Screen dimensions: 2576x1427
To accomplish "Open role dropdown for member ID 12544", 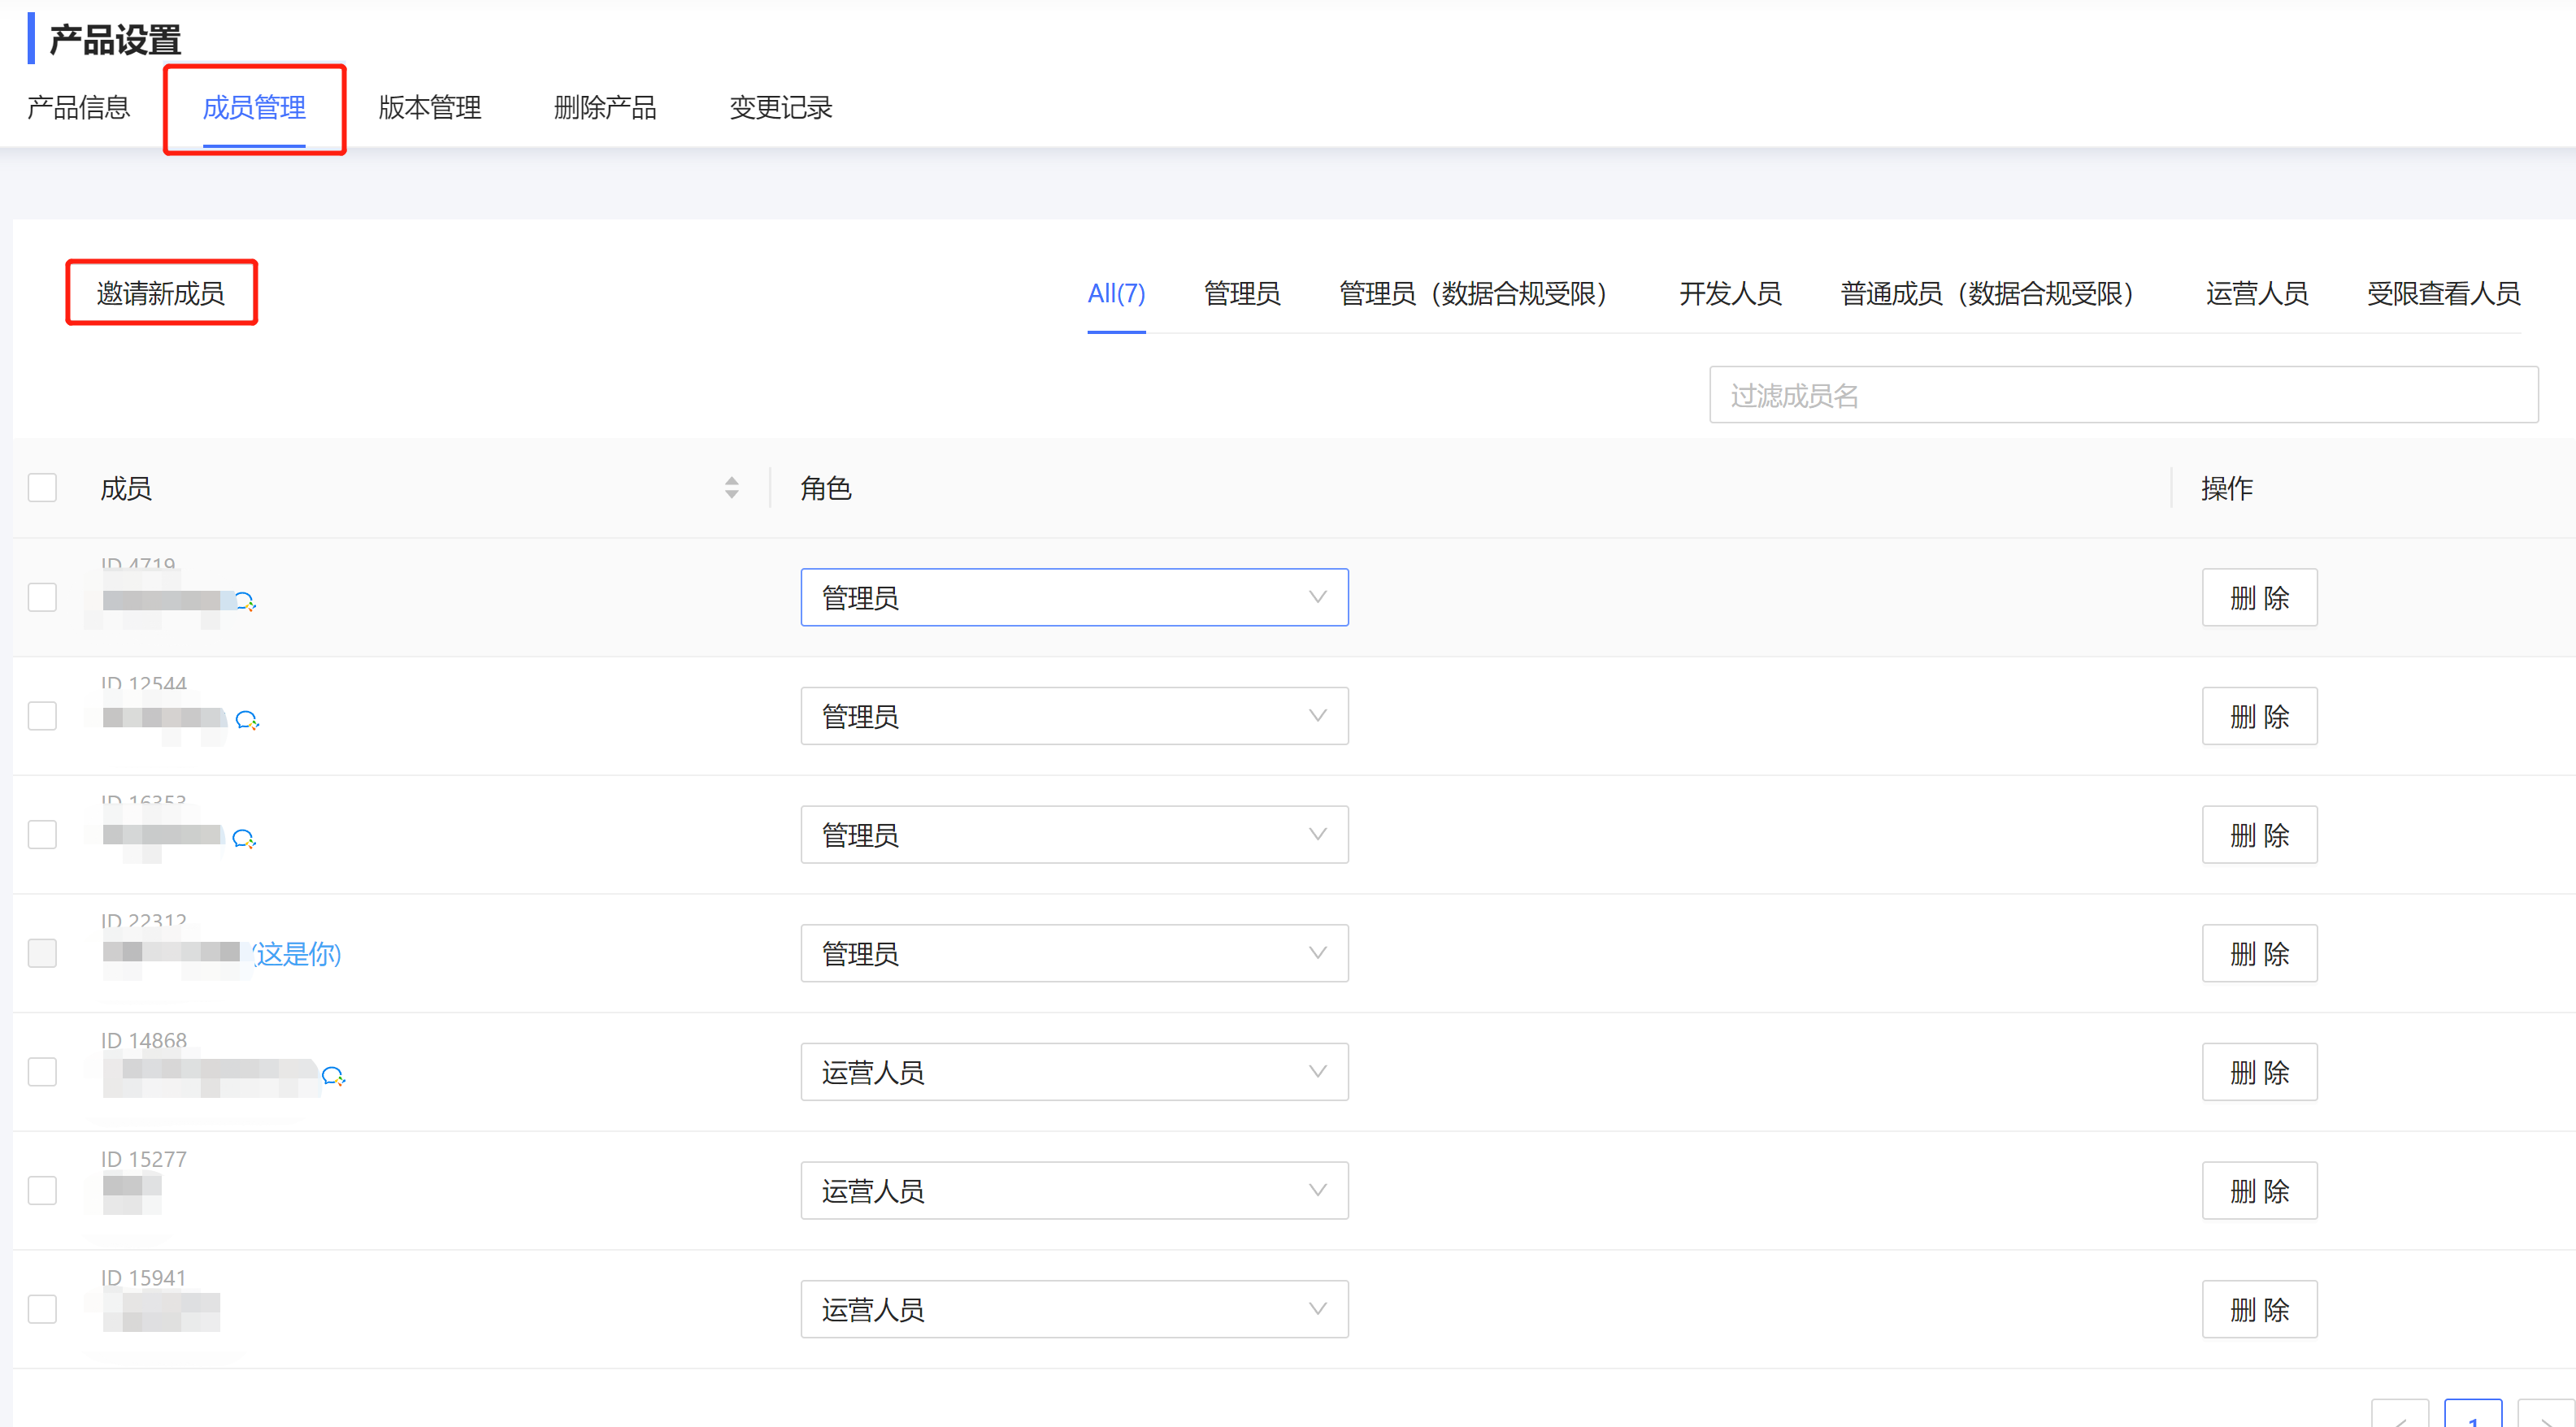I will pyautogui.click(x=1074, y=716).
